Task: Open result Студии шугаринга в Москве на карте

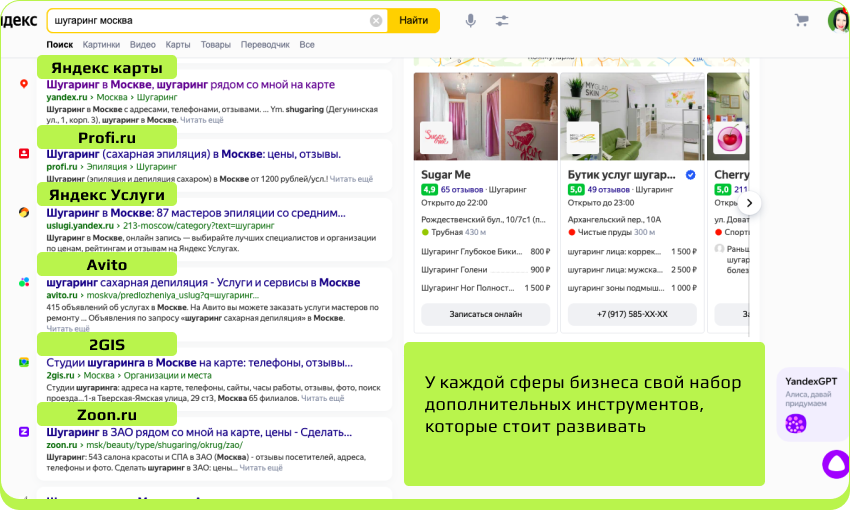Action: point(199,363)
